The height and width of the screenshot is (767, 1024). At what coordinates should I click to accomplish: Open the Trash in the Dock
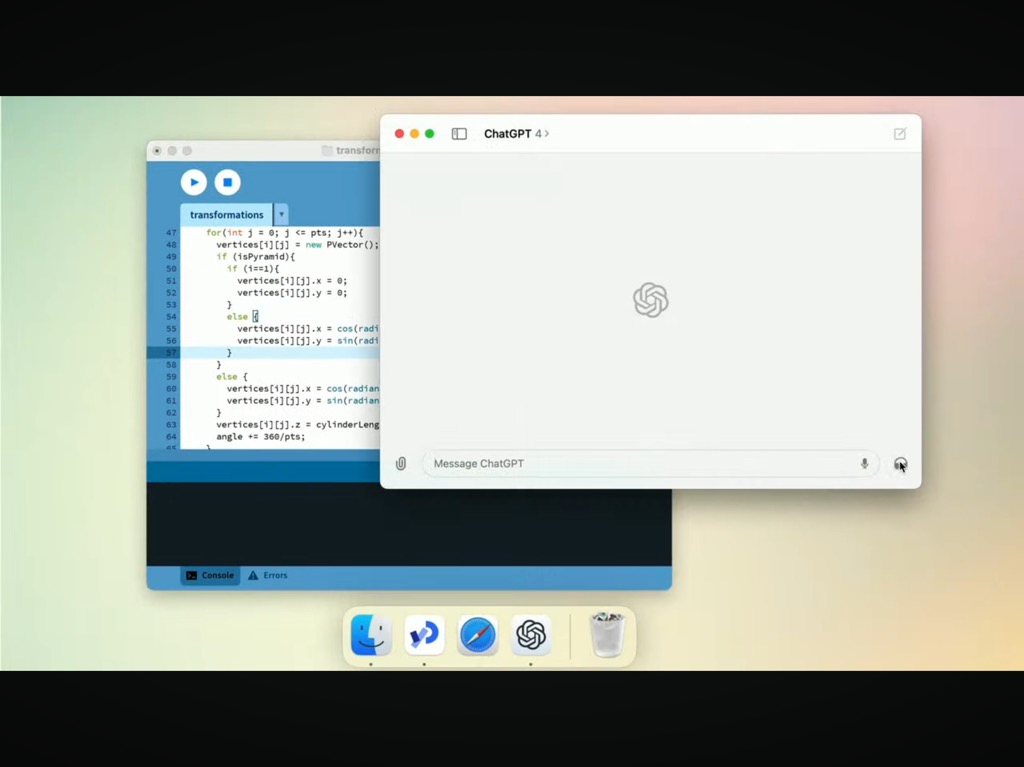pyautogui.click(x=607, y=635)
